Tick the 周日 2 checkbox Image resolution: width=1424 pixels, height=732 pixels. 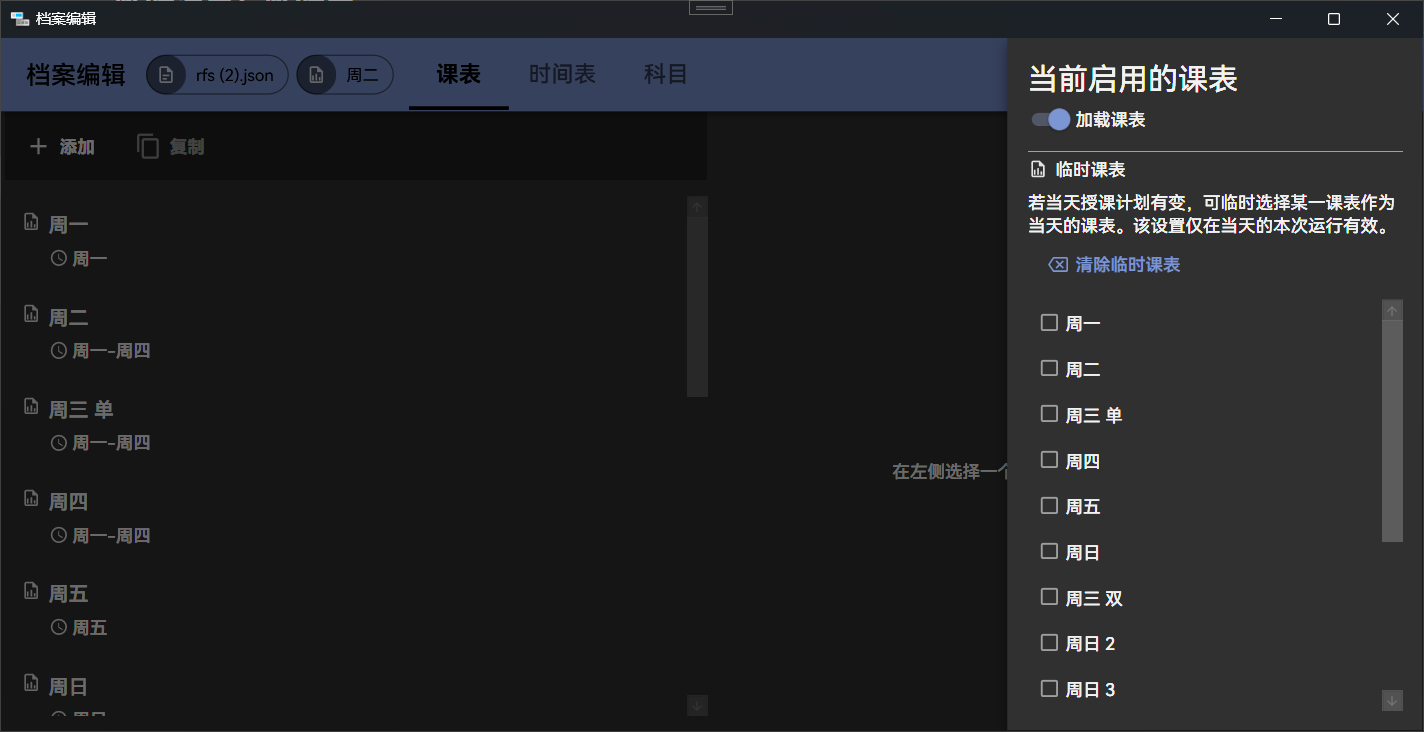click(x=1049, y=643)
